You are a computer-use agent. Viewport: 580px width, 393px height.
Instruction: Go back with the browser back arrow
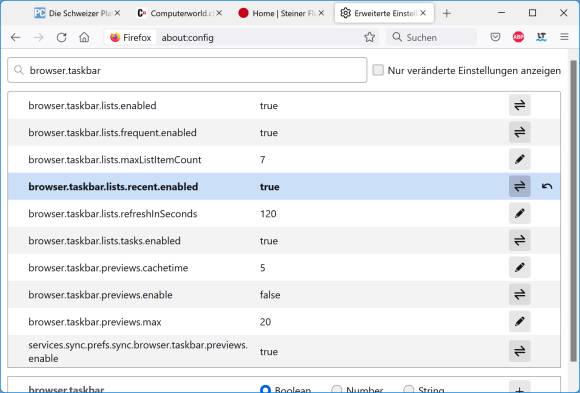pyautogui.click(x=16, y=37)
